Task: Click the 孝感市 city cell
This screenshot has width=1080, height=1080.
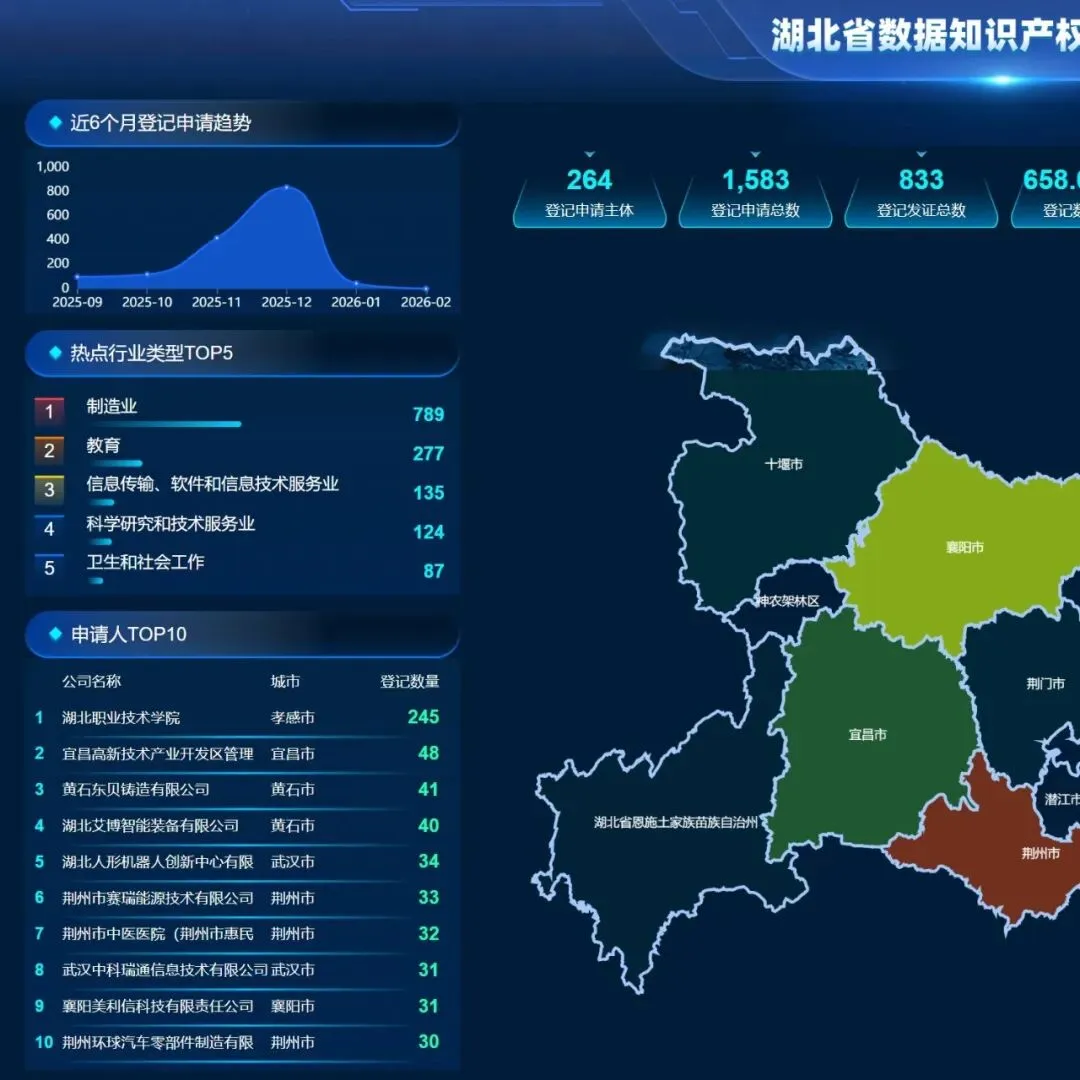Action: (293, 717)
